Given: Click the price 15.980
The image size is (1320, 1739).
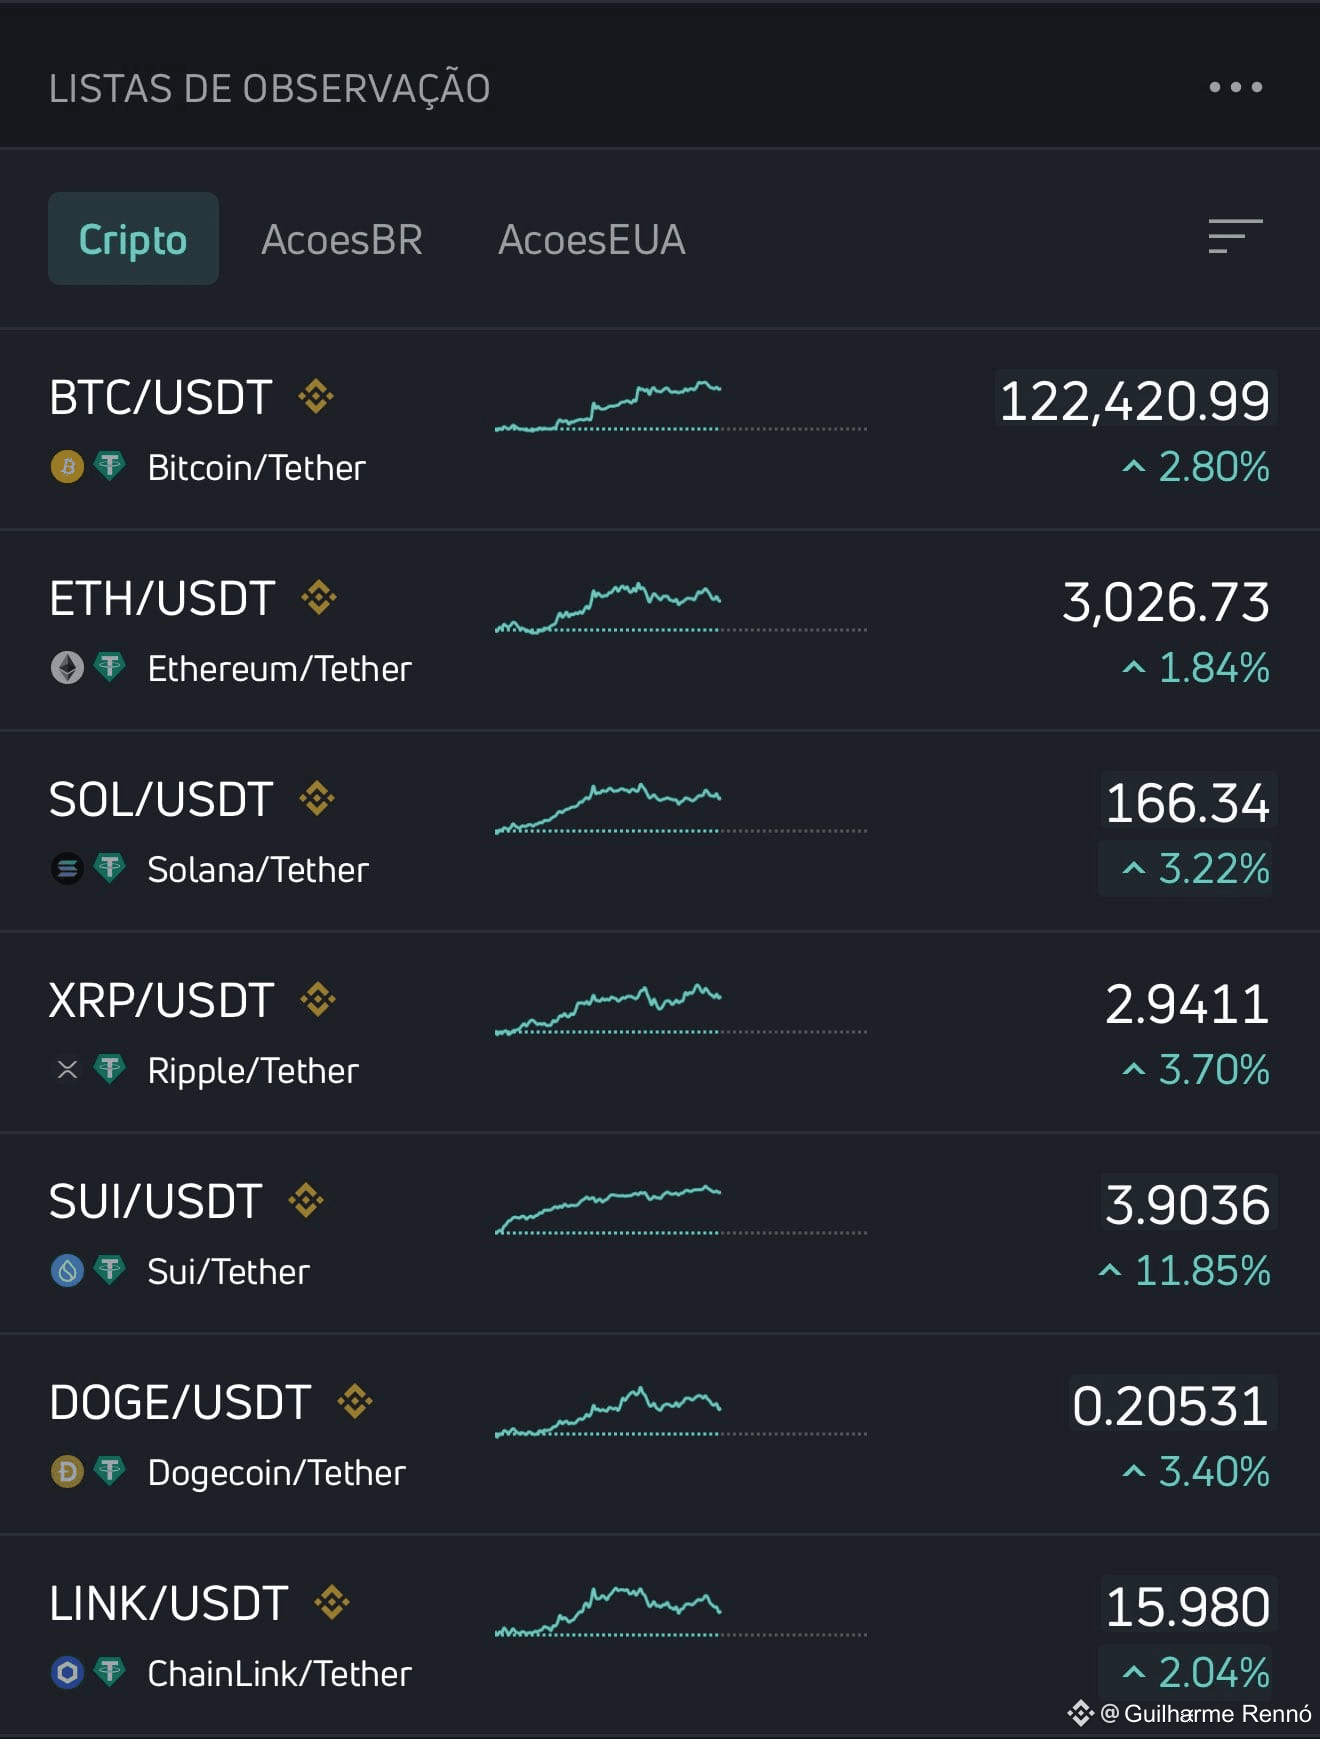Looking at the screenshot, I should [1187, 1607].
